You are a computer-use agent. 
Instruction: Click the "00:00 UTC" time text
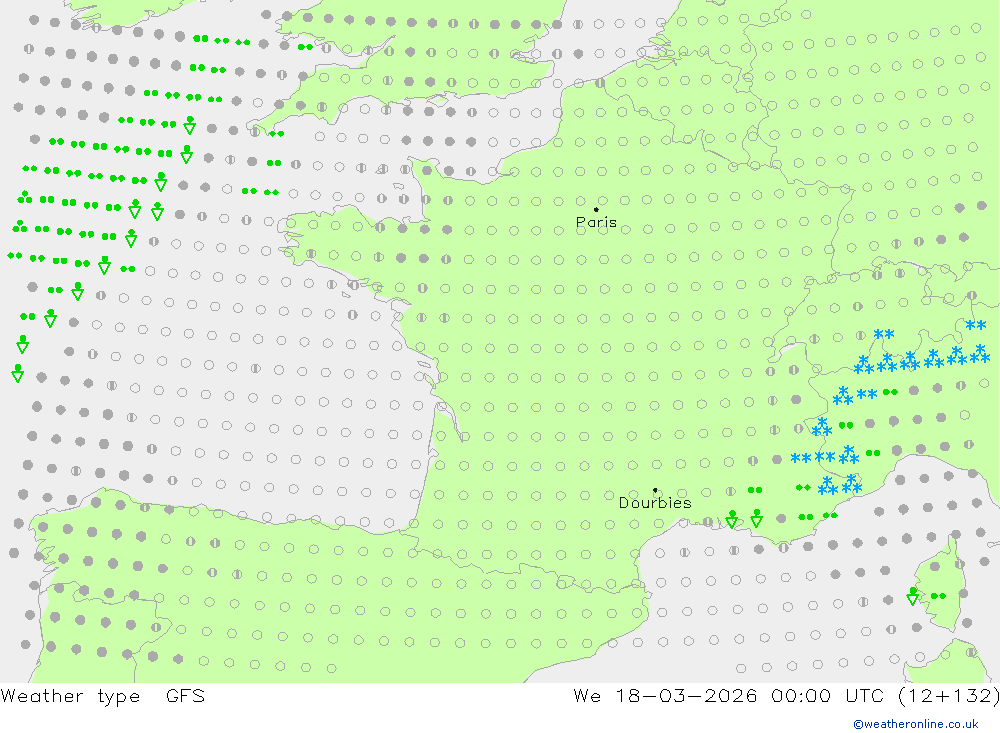[x=830, y=696]
